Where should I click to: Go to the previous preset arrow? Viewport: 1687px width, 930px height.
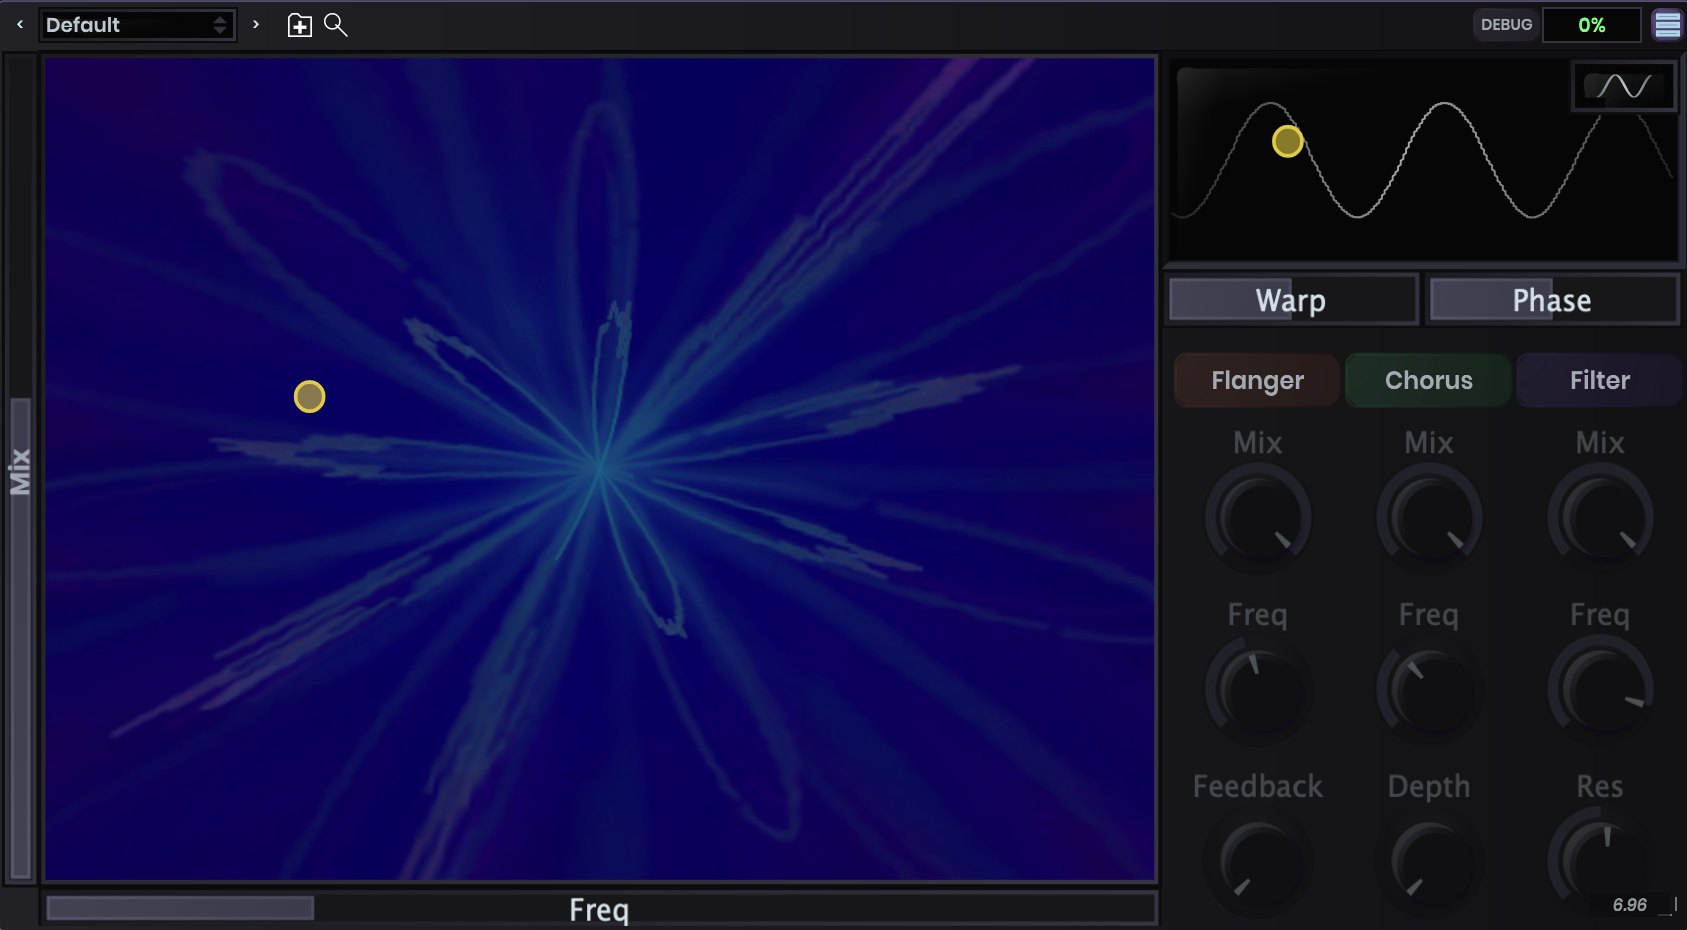(20, 25)
